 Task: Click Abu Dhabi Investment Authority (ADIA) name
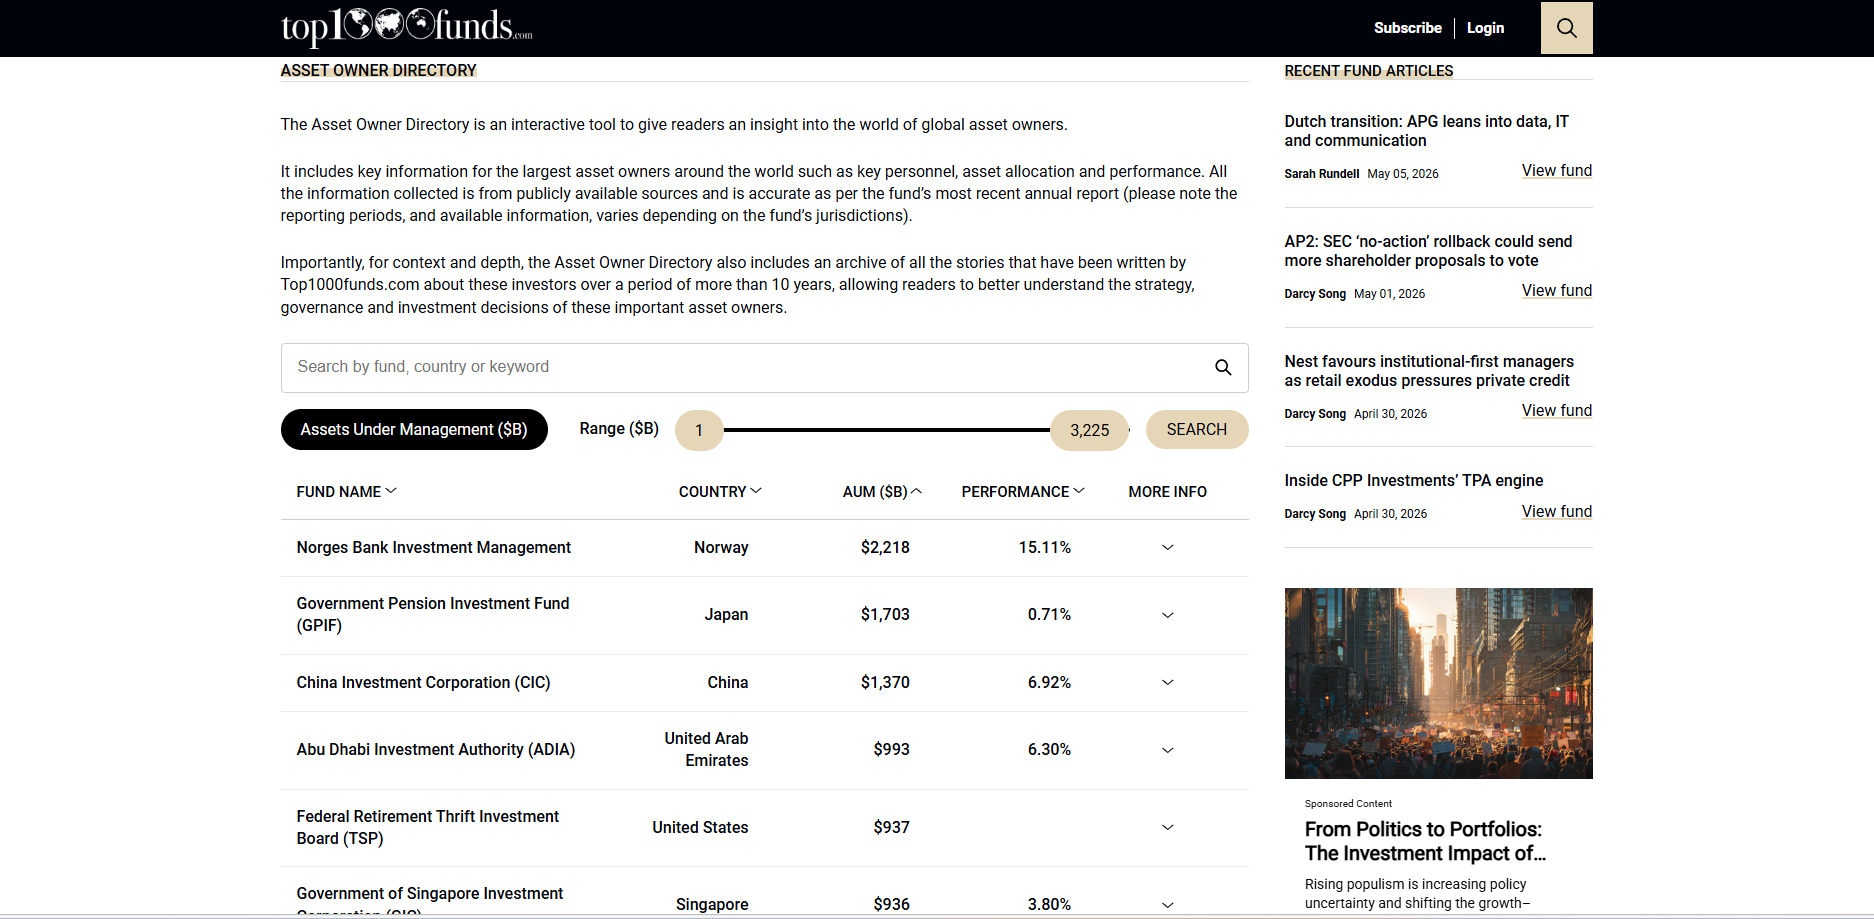(x=435, y=749)
